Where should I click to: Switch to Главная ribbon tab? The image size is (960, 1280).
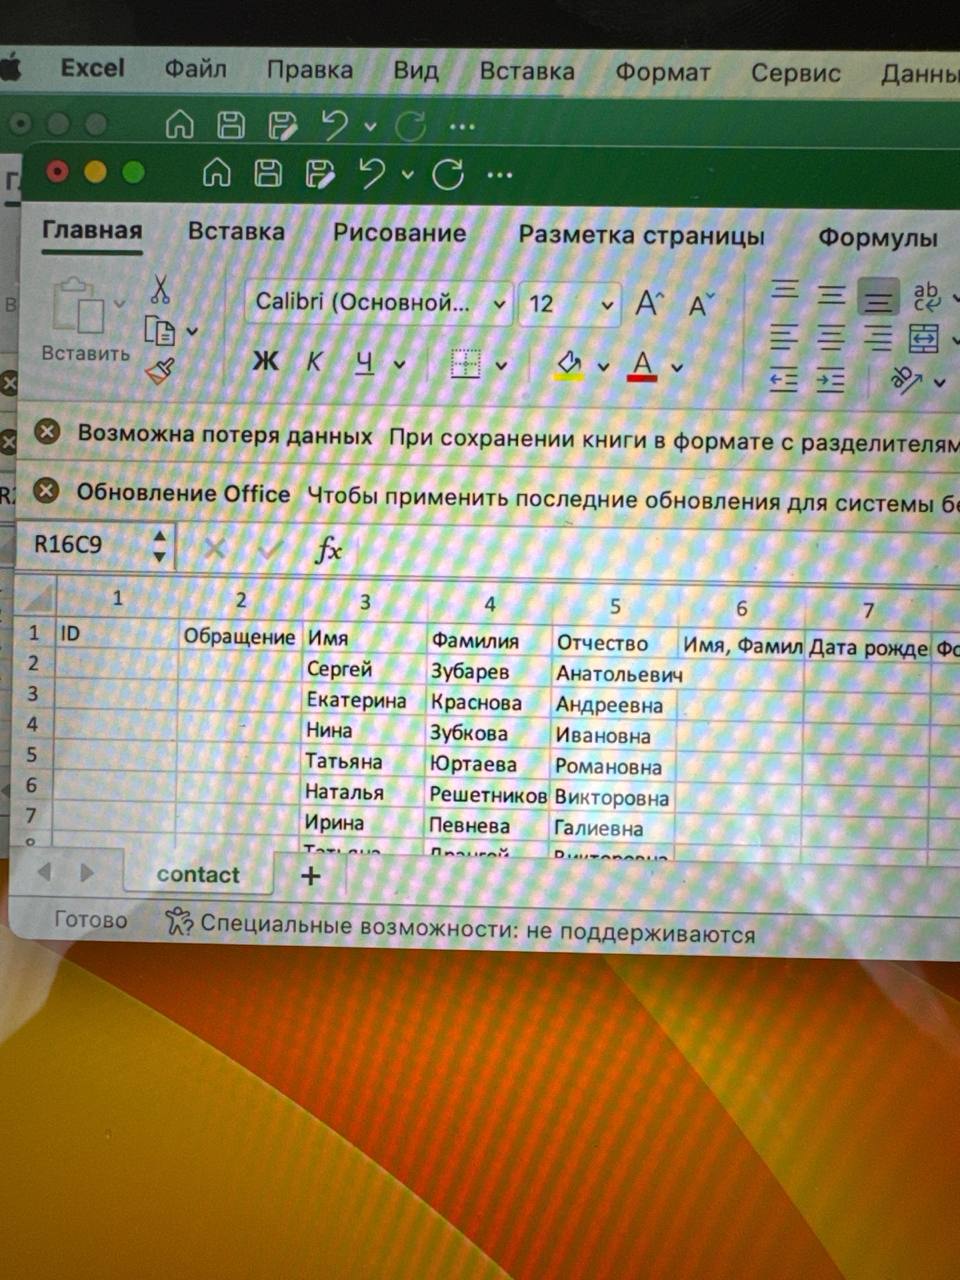click(x=92, y=230)
